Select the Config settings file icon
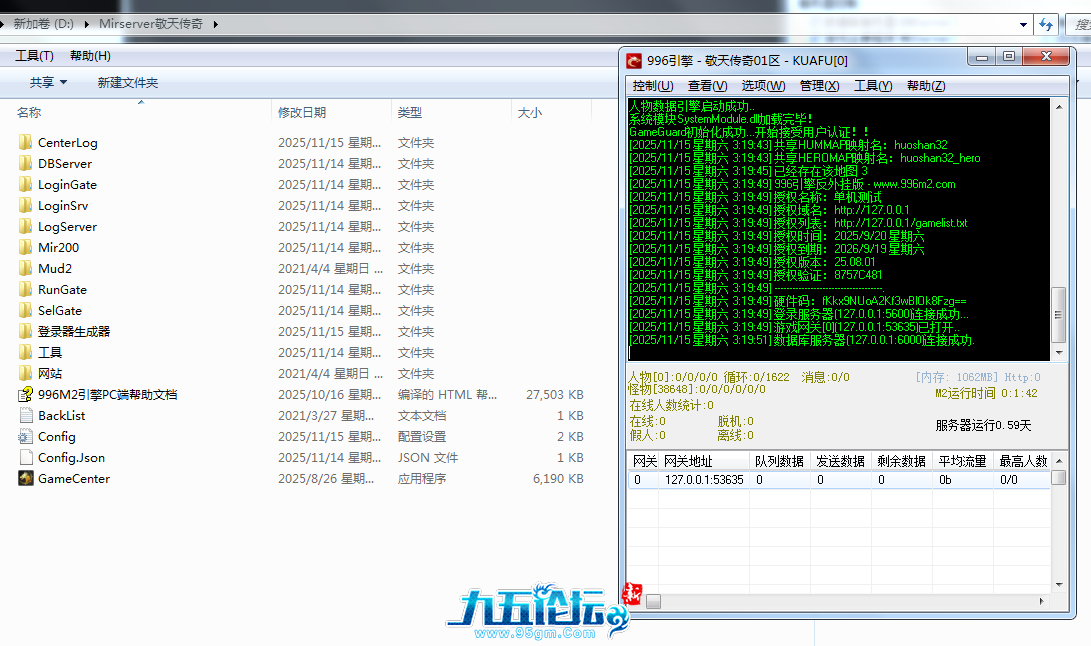Image resolution: width=1091 pixels, height=646 pixels. pyautogui.click(x=26, y=436)
